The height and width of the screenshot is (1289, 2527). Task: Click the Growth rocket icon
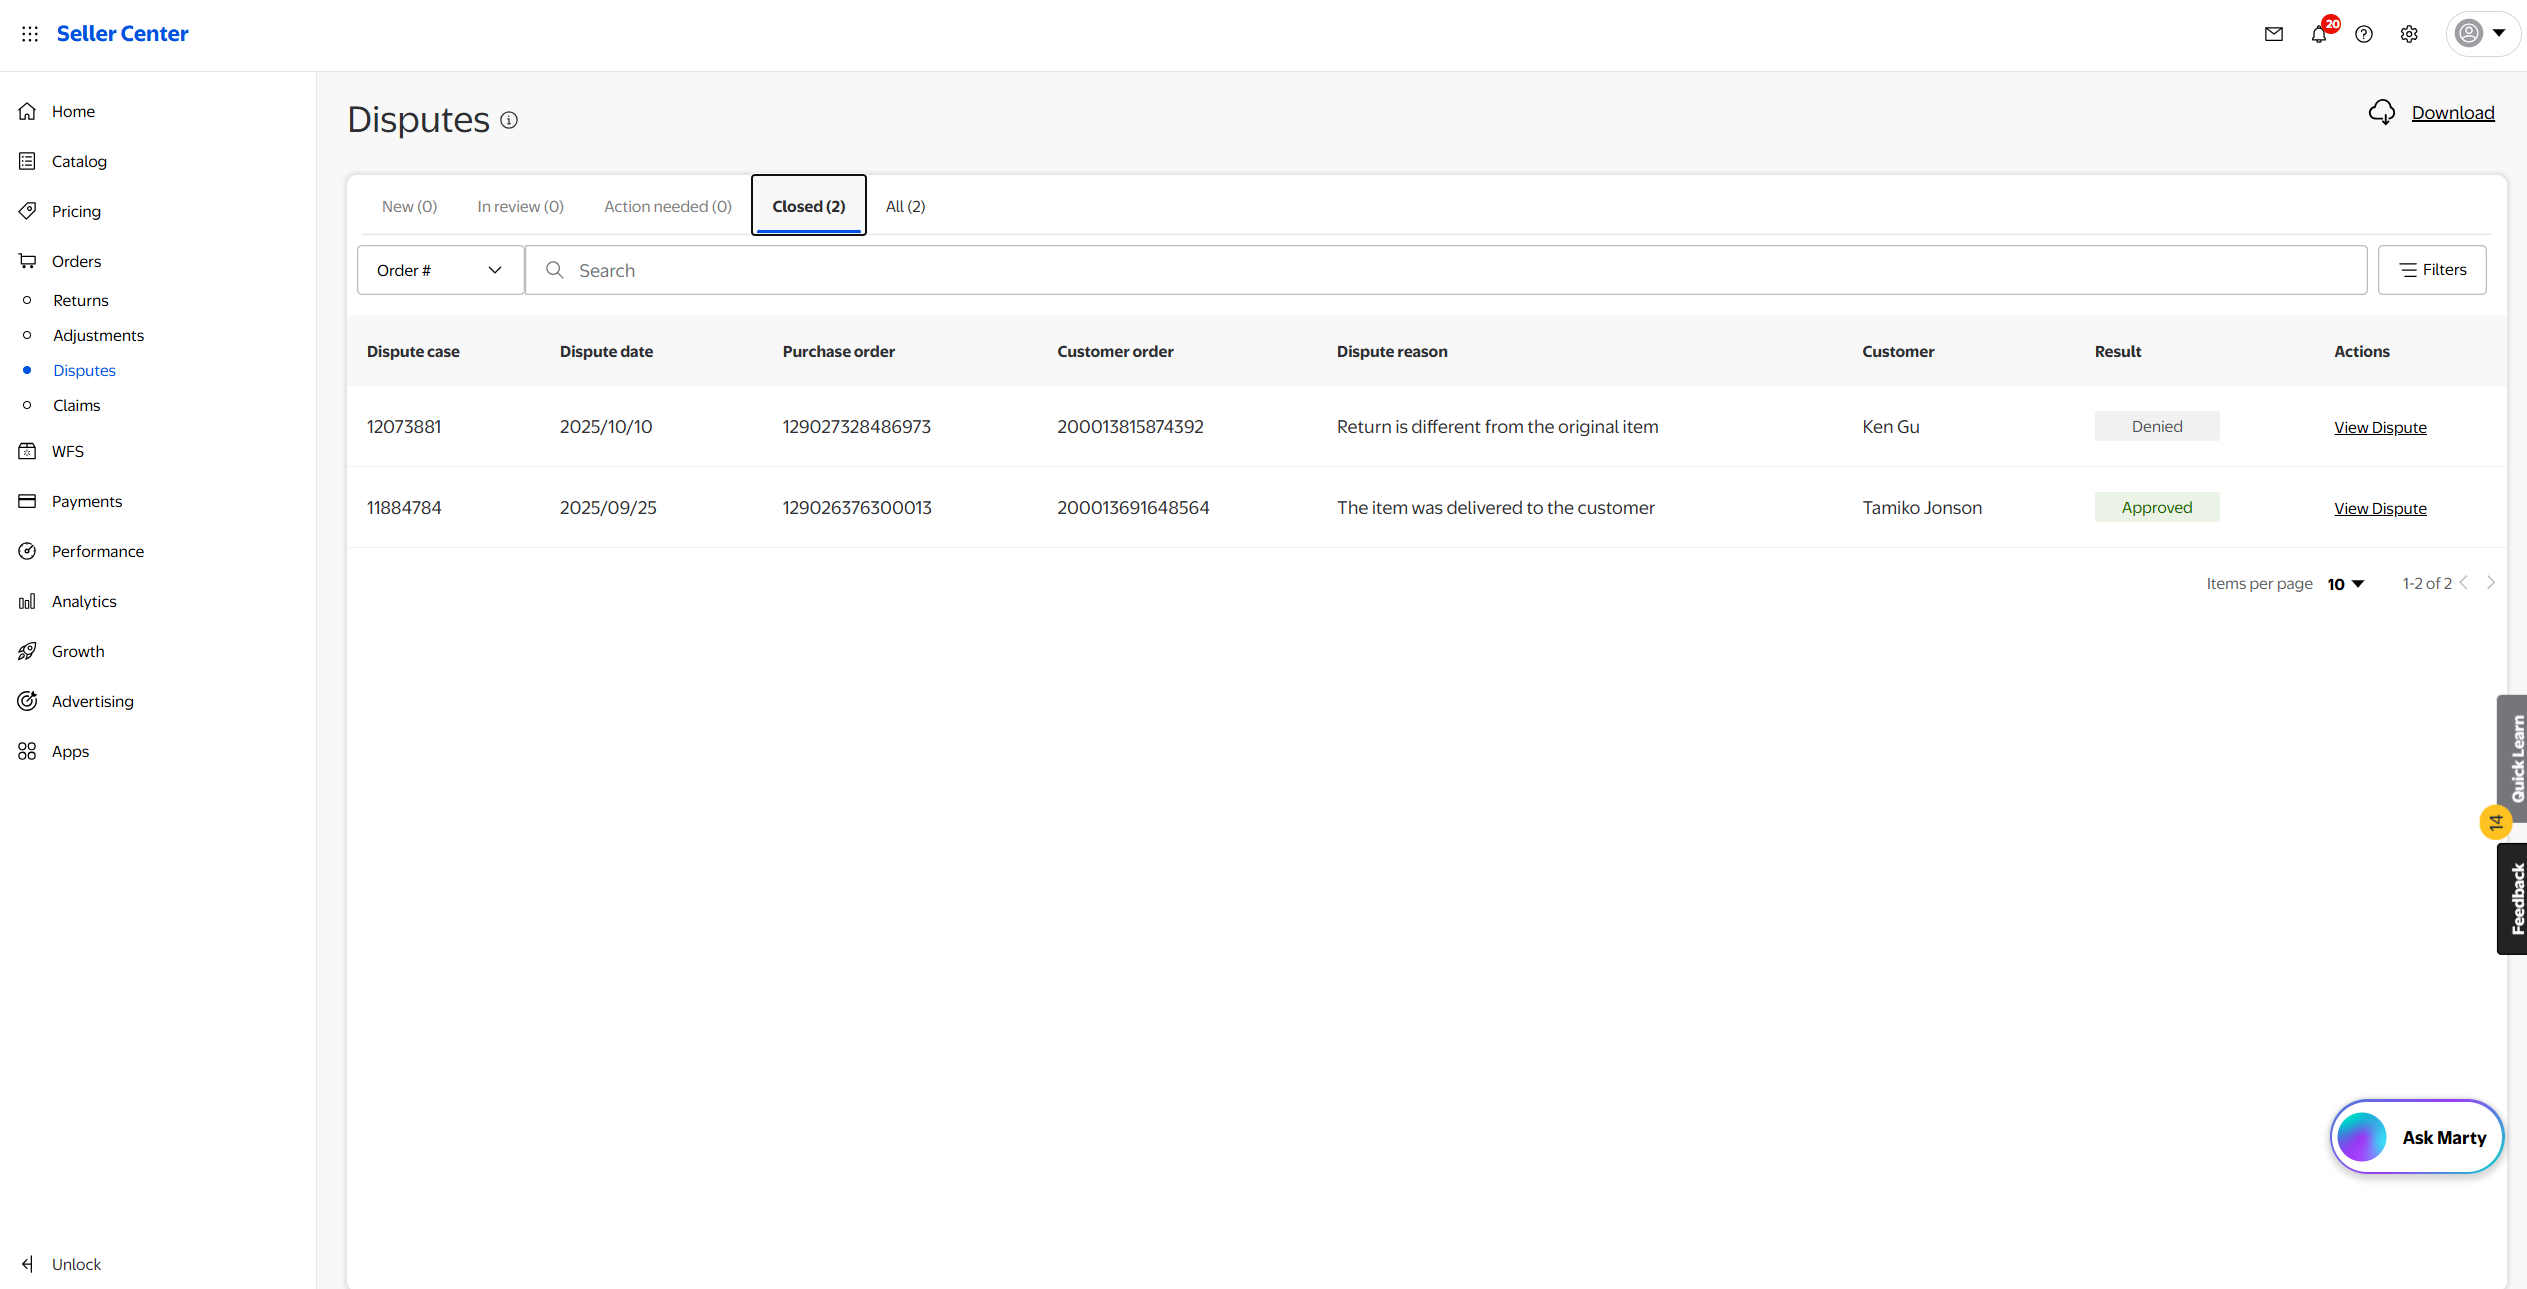pos(28,651)
